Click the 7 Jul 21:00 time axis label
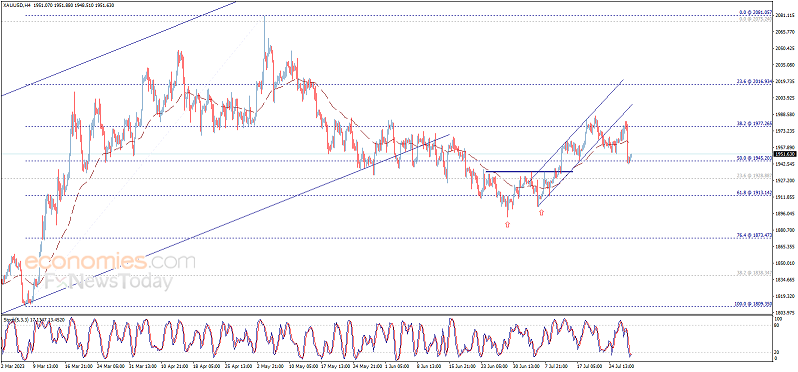798x372 pixels. 557,365
